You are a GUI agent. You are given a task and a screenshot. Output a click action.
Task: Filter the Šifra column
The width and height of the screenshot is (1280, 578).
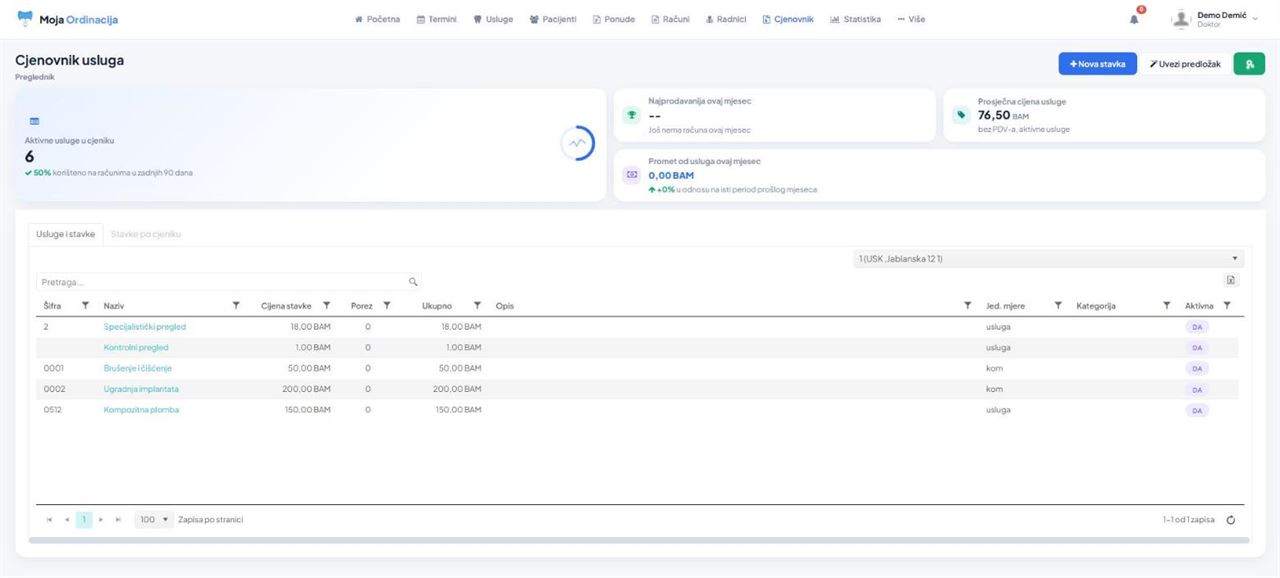(x=85, y=305)
